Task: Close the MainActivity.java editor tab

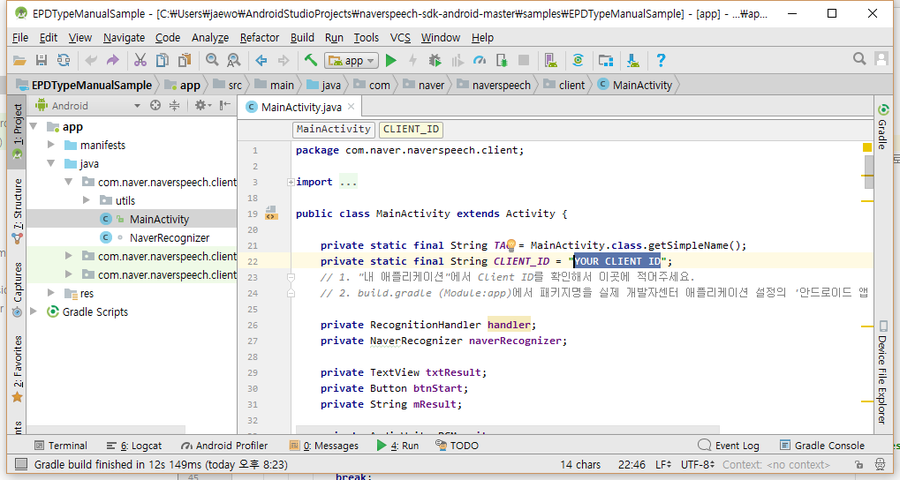Action: tap(351, 106)
